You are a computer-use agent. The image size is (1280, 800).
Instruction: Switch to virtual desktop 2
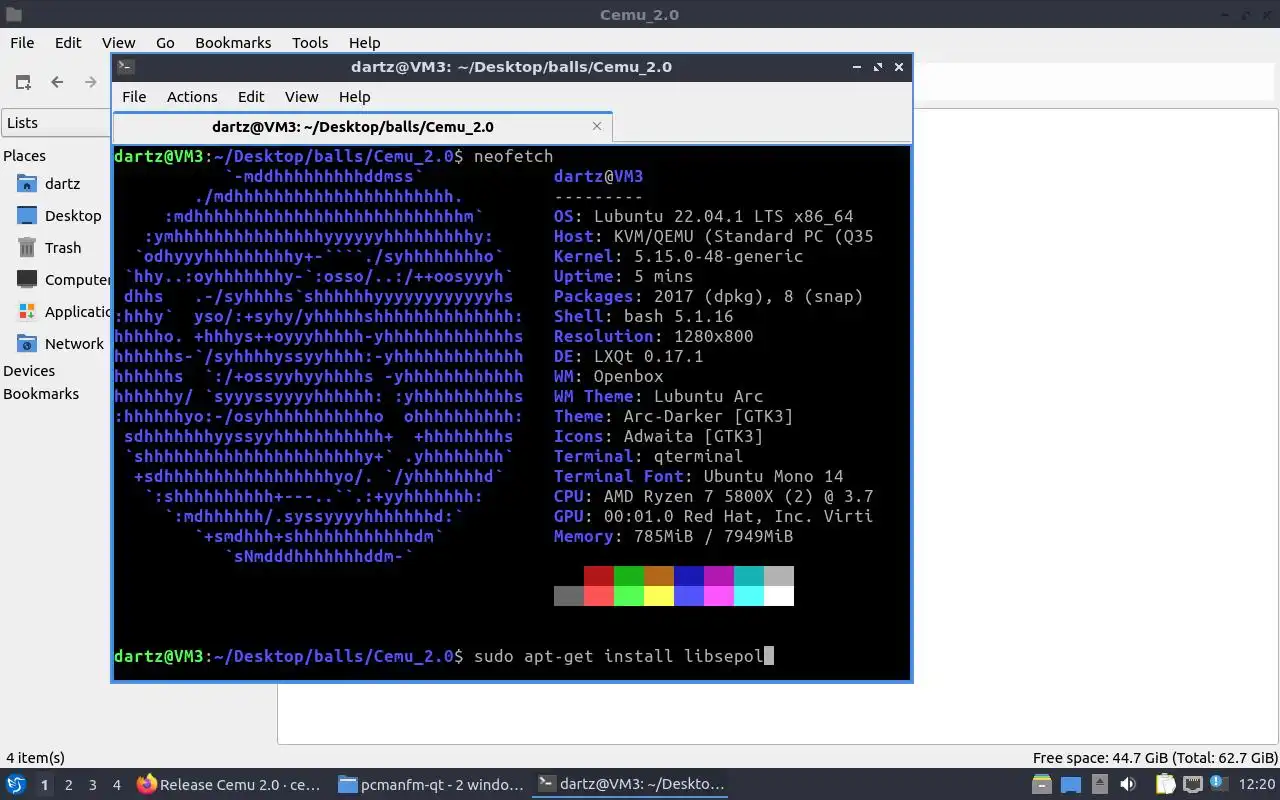click(x=69, y=785)
